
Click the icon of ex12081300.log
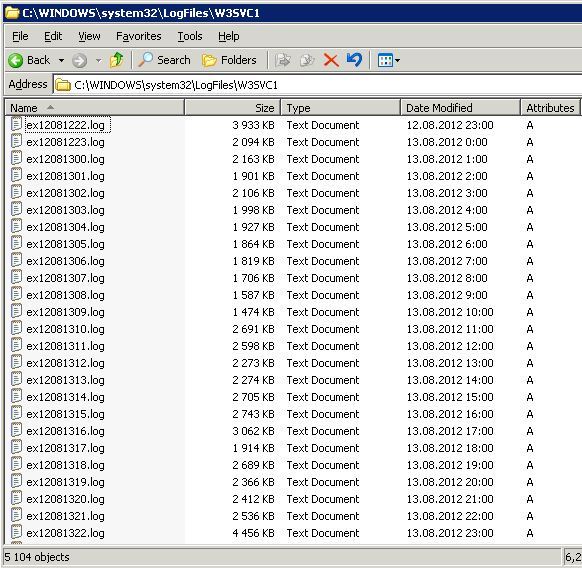[x=16, y=159]
